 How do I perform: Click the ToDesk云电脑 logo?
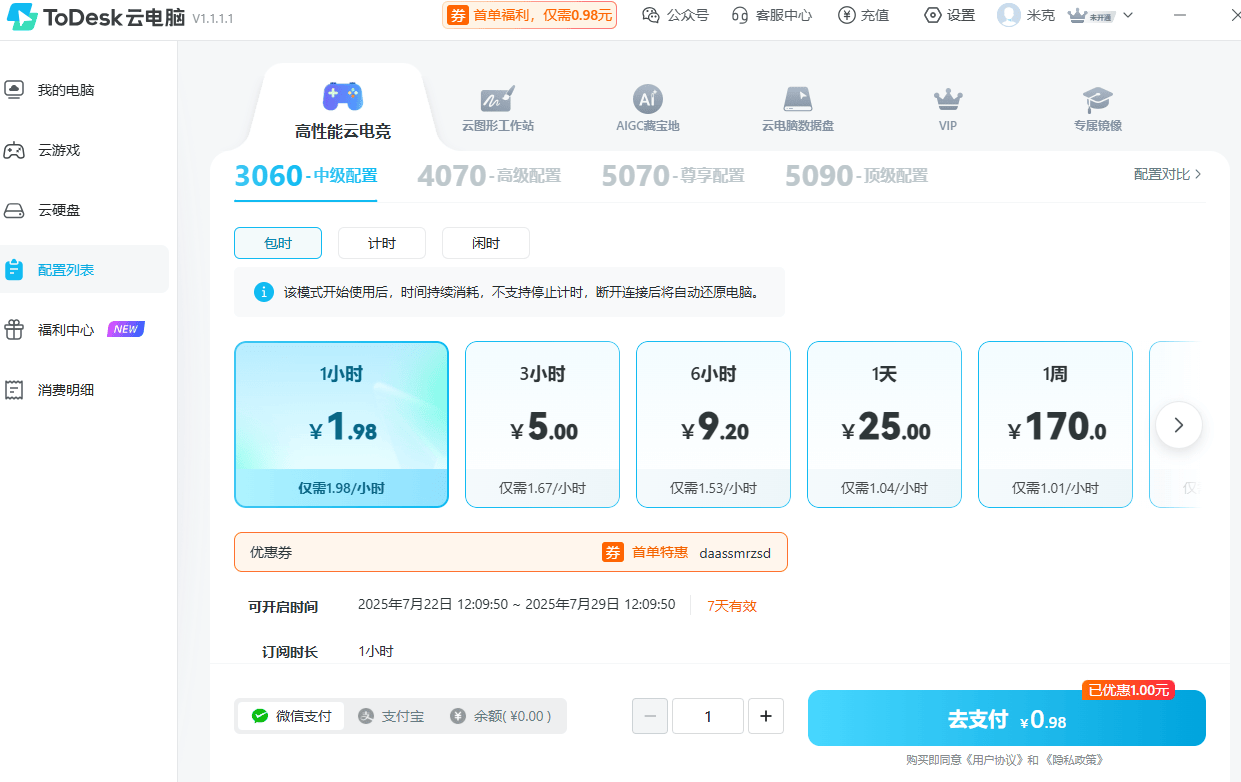click(x=96, y=17)
